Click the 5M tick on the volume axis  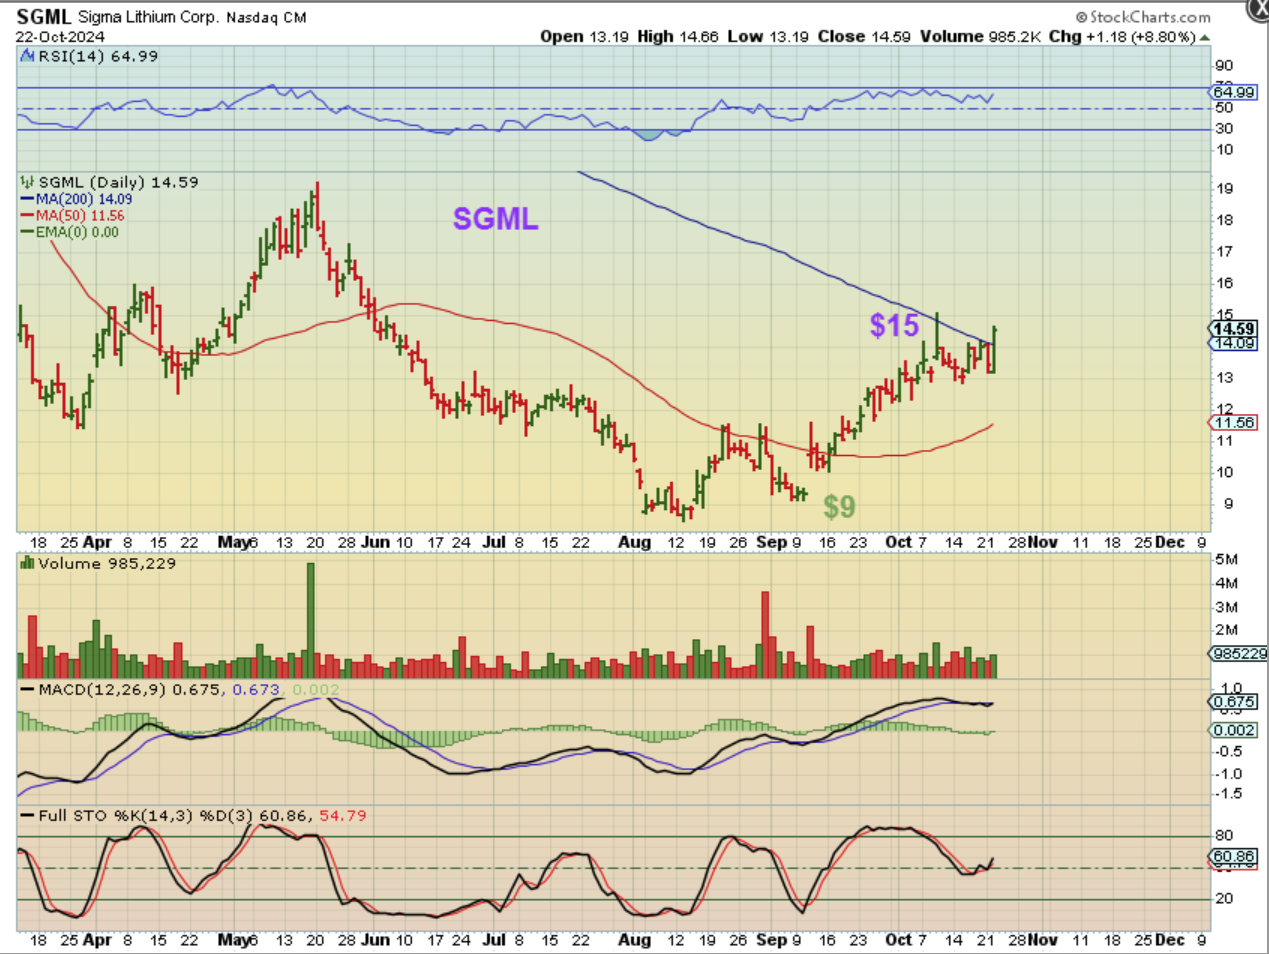tap(1226, 559)
